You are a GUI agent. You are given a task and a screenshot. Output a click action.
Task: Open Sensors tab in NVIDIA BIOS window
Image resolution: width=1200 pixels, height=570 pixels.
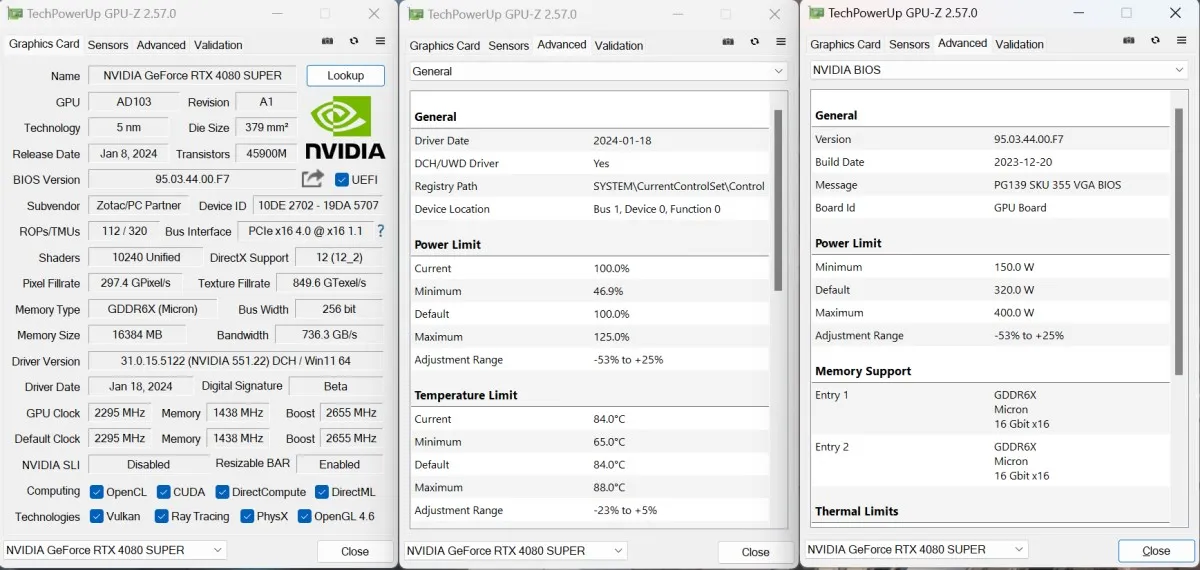(x=909, y=44)
